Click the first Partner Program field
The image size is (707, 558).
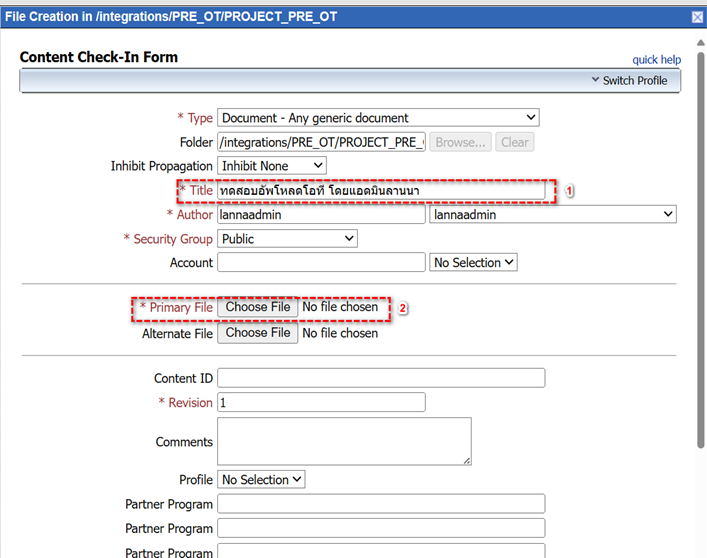click(x=381, y=504)
